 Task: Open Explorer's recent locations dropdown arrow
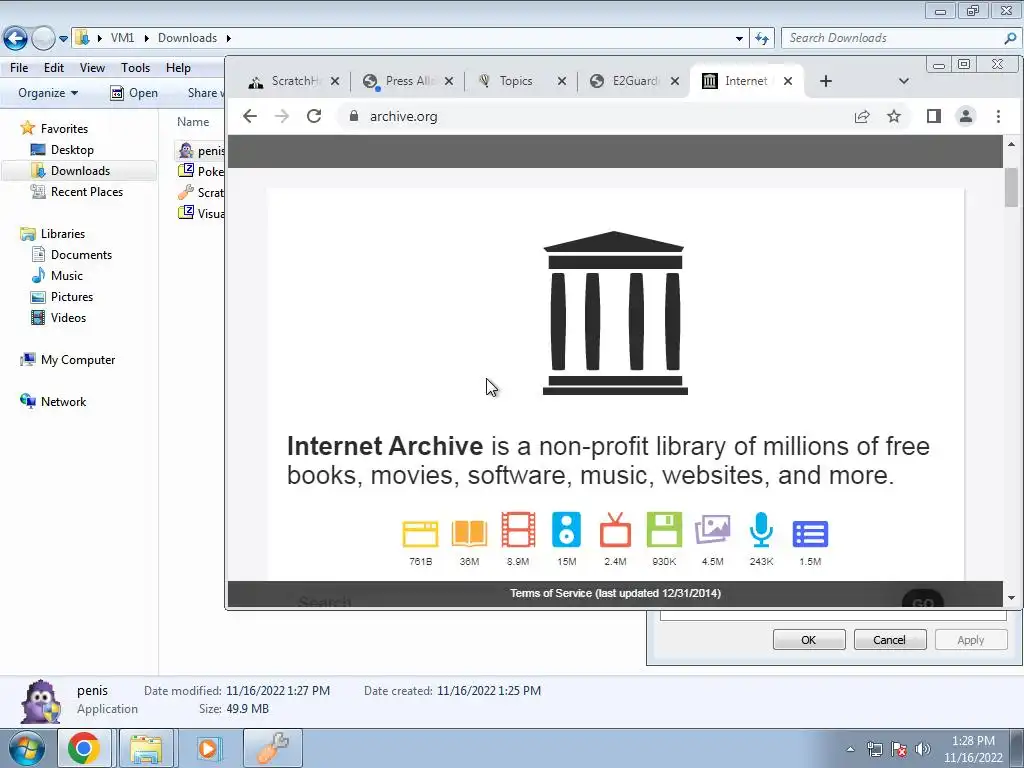click(63, 39)
